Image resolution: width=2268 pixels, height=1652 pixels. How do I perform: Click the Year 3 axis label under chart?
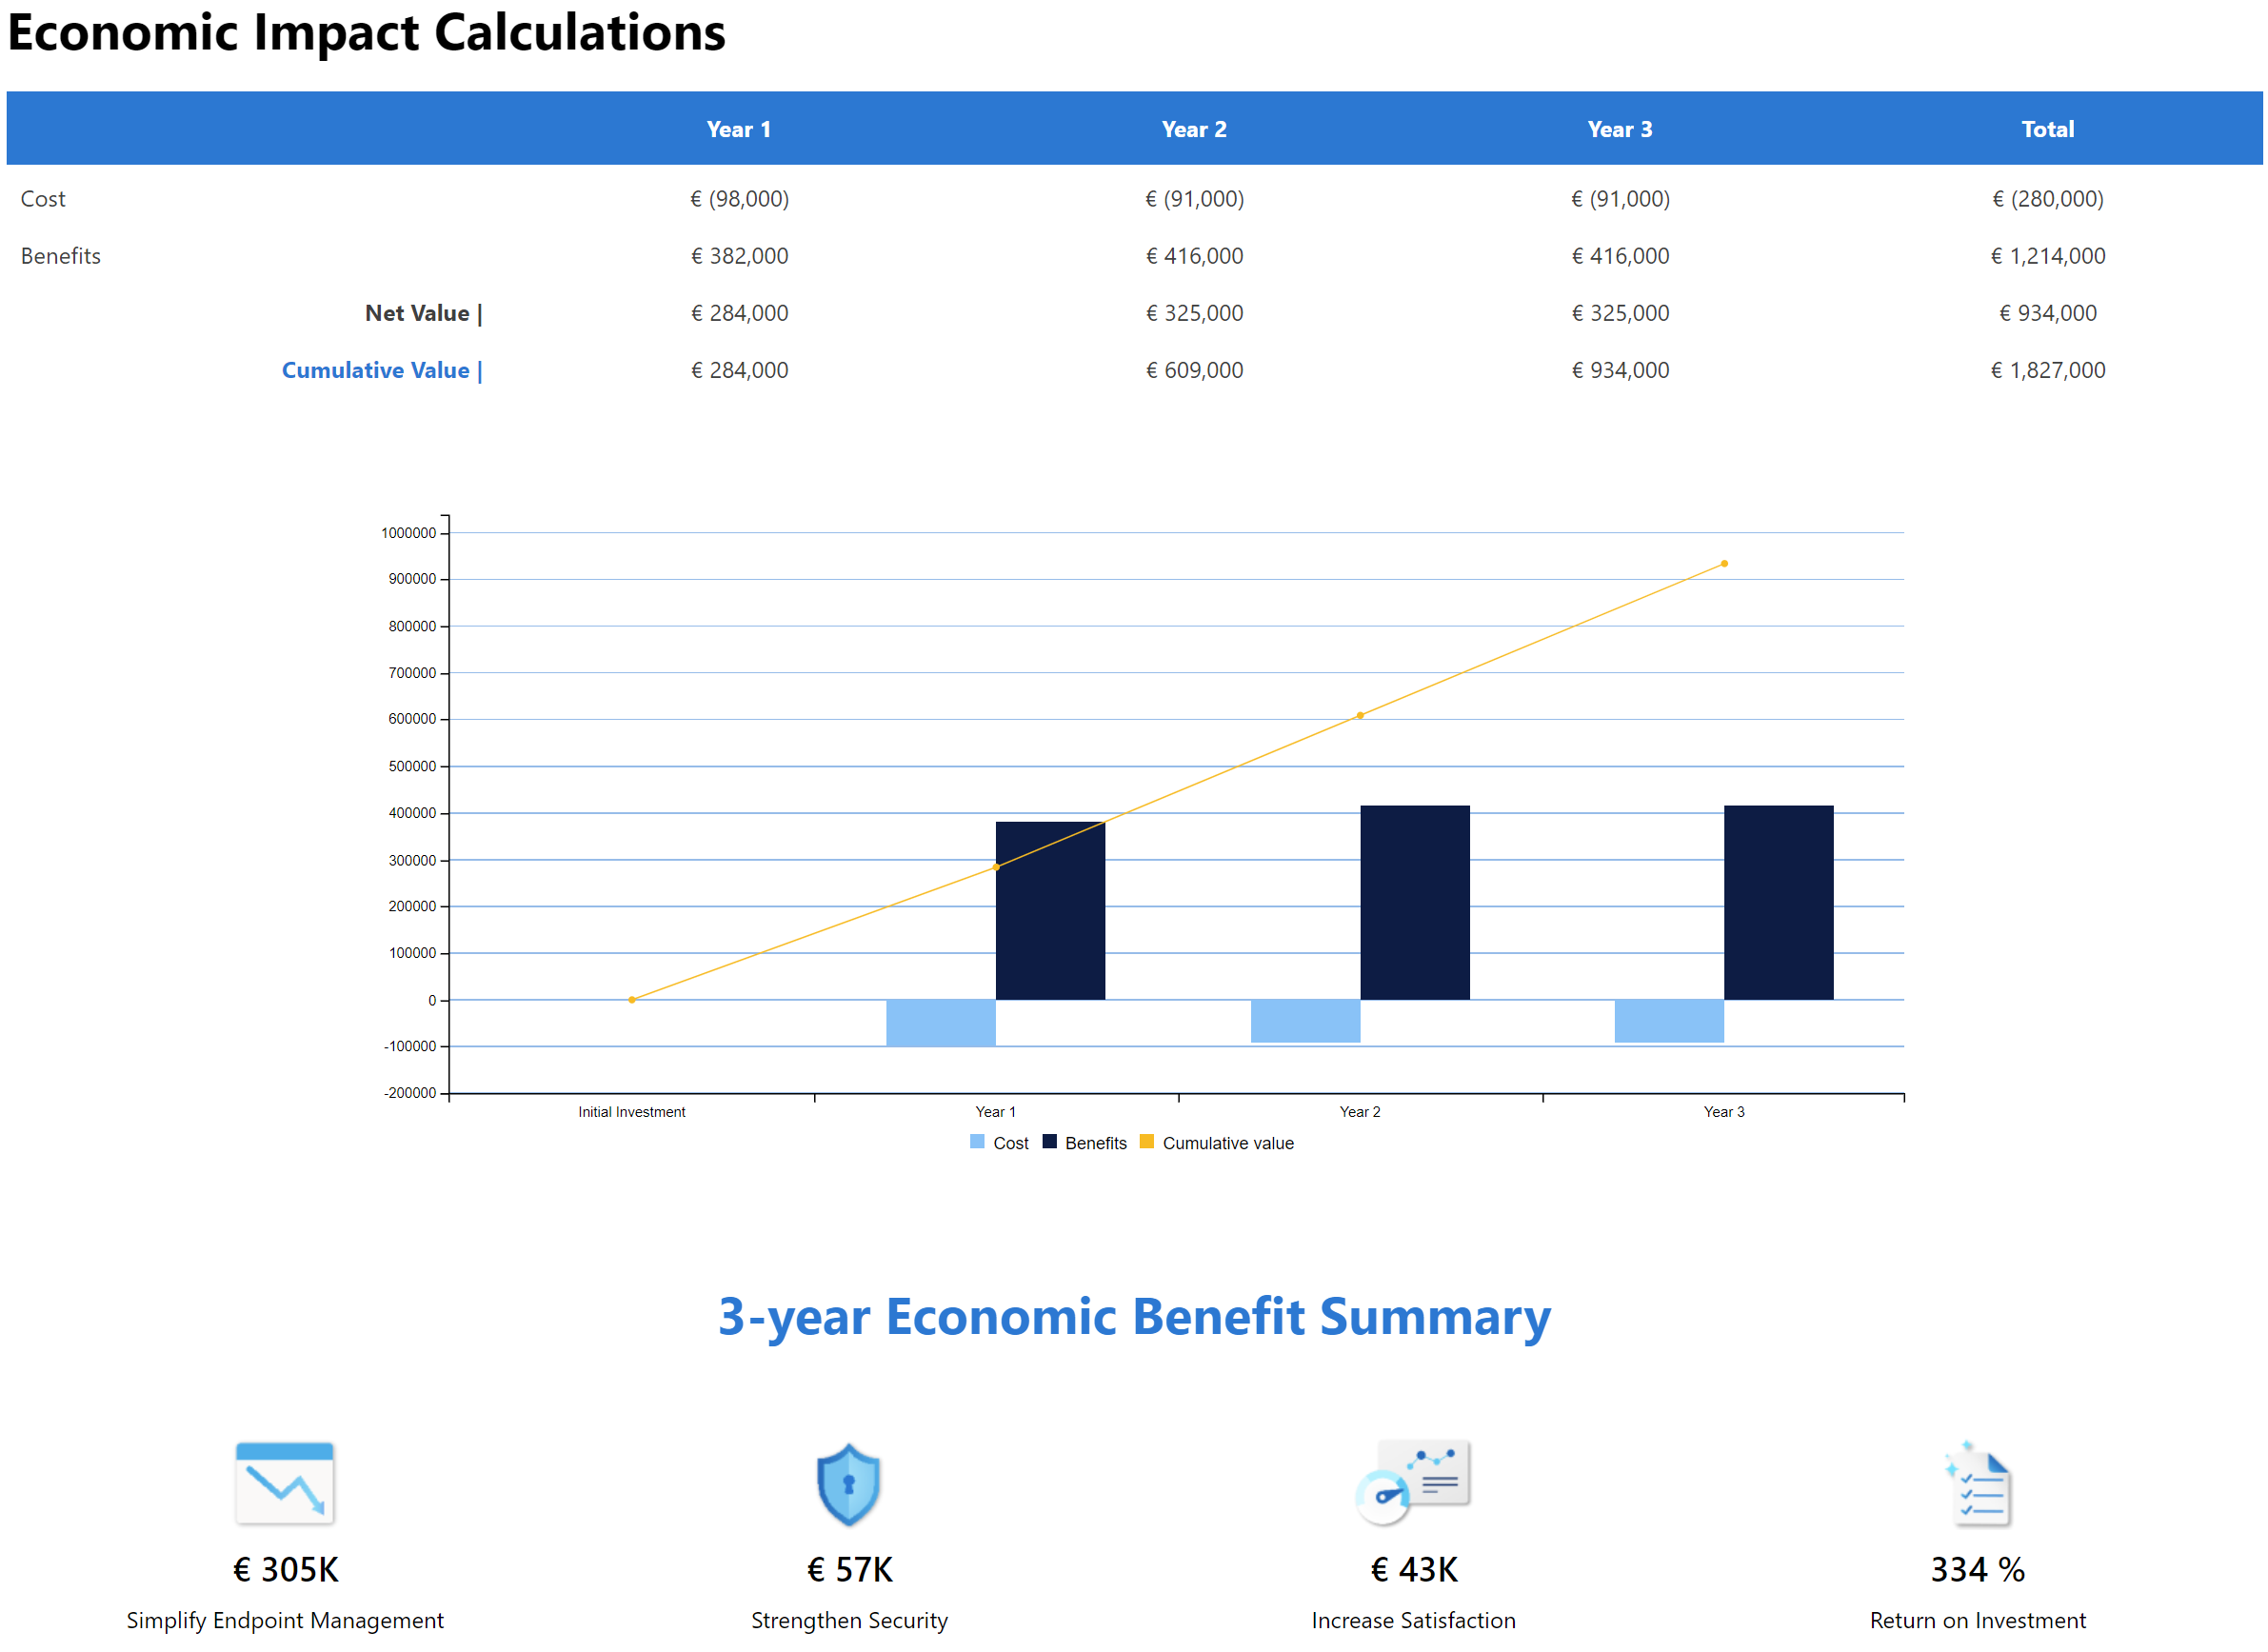tap(1724, 1112)
